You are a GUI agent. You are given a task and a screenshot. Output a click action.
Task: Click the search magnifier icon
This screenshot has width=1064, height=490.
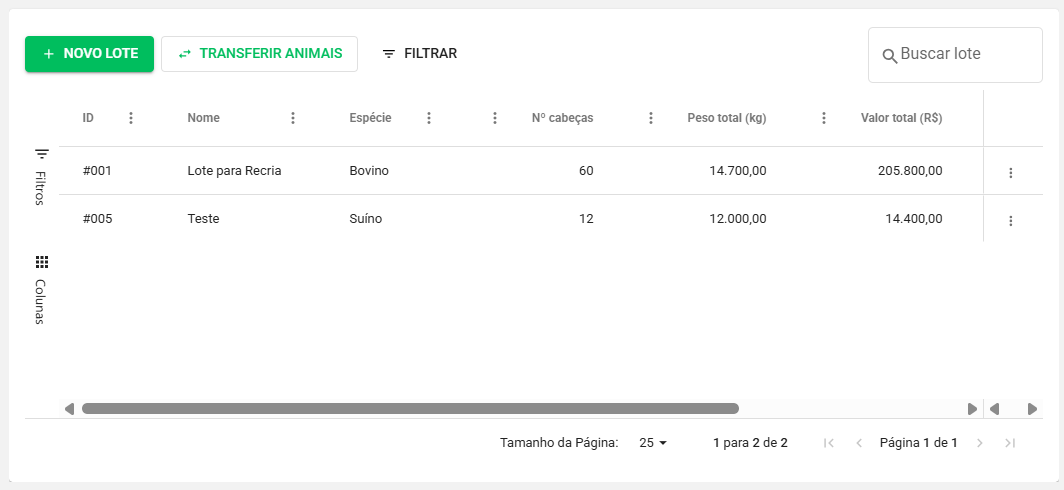pos(889,56)
